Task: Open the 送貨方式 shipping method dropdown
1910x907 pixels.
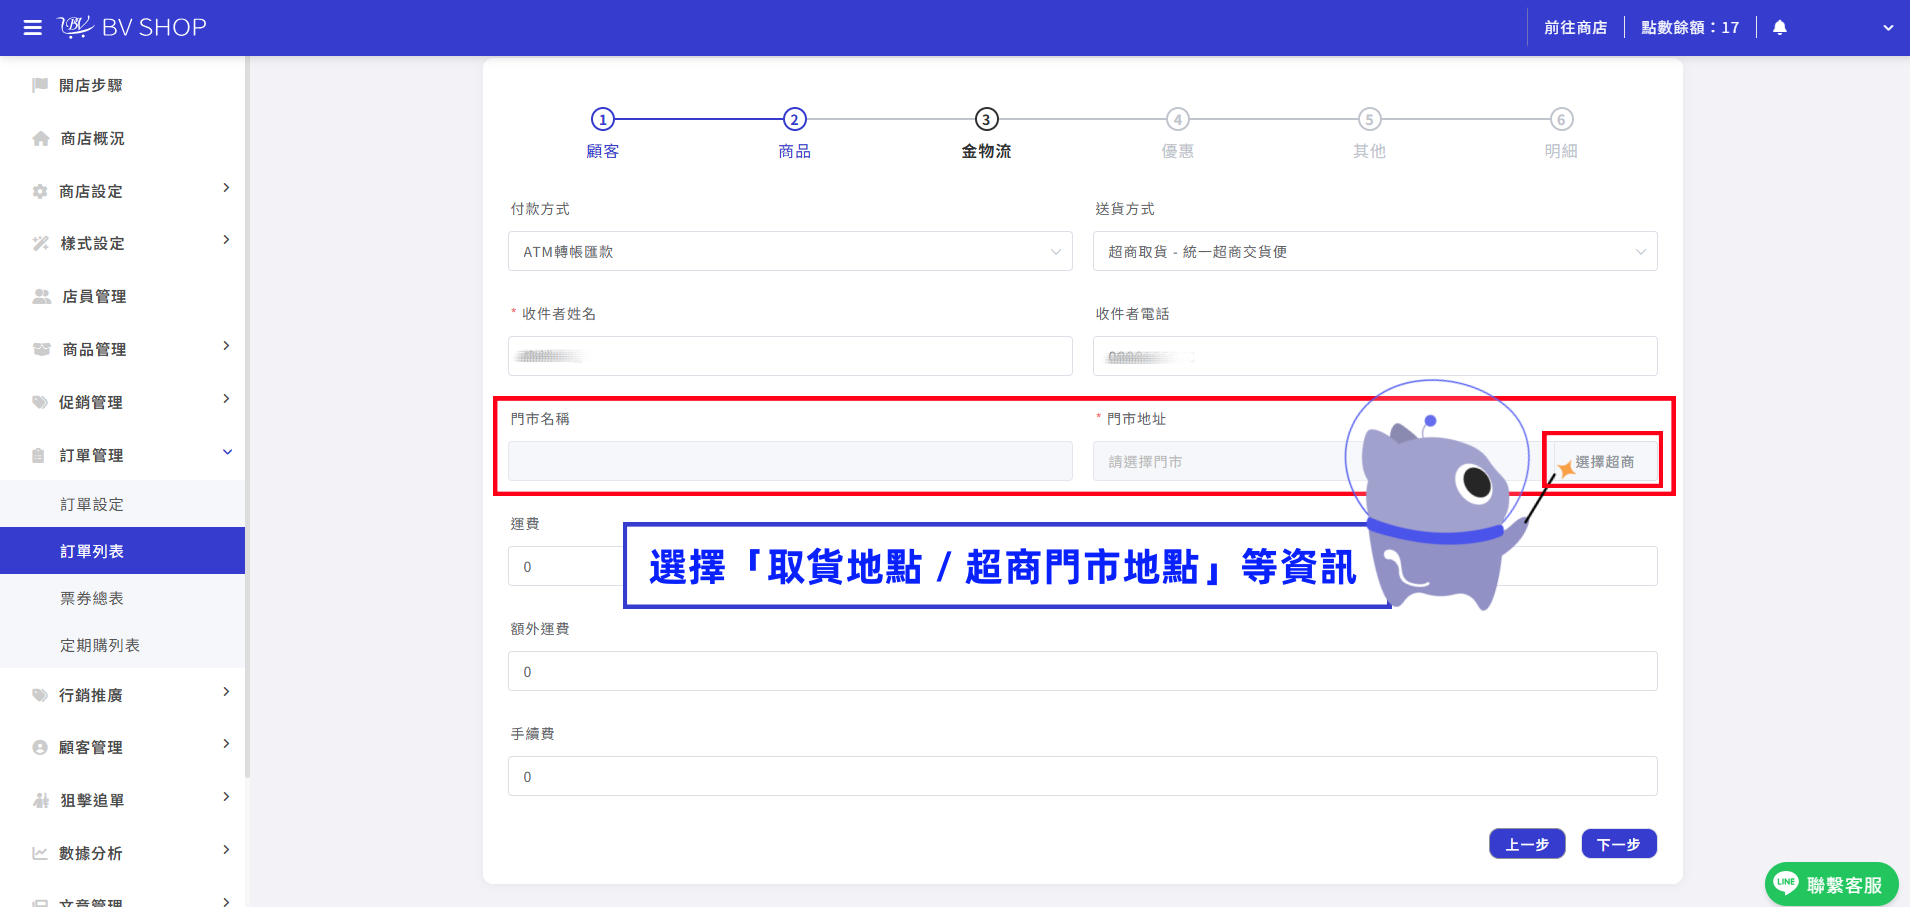Action: [1375, 251]
